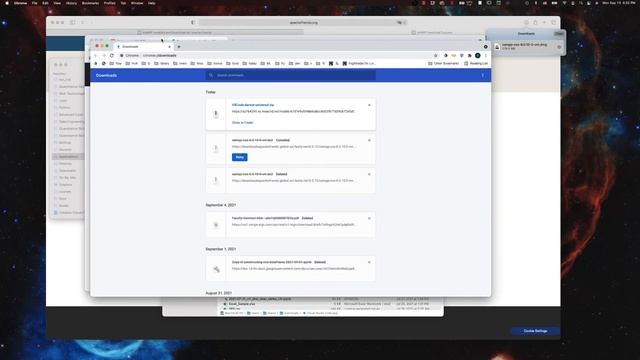Open the View menu
The height and width of the screenshot is (360, 640).
pos(57,3)
